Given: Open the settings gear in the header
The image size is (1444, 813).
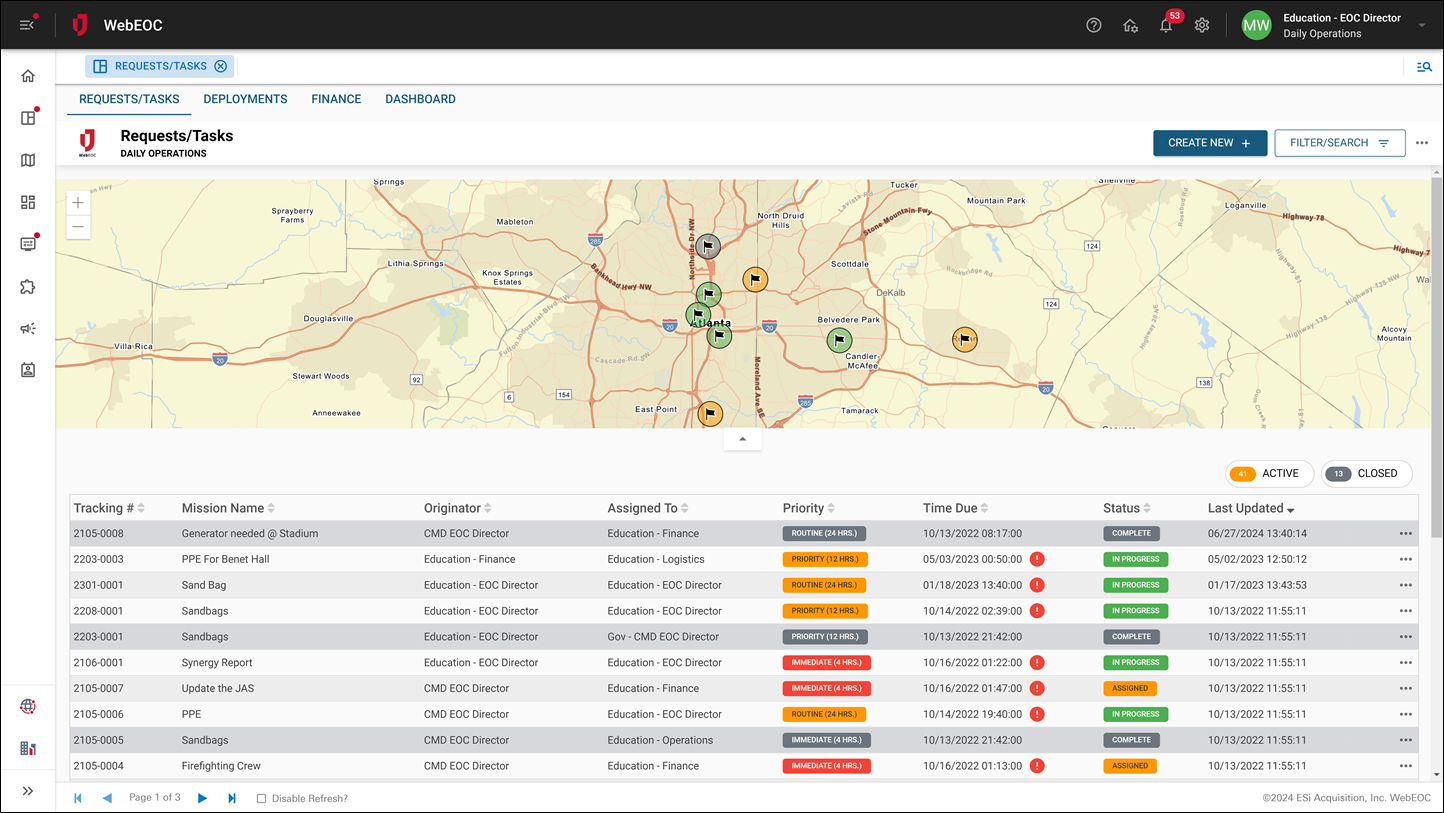Looking at the screenshot, I should point(1202,25).
